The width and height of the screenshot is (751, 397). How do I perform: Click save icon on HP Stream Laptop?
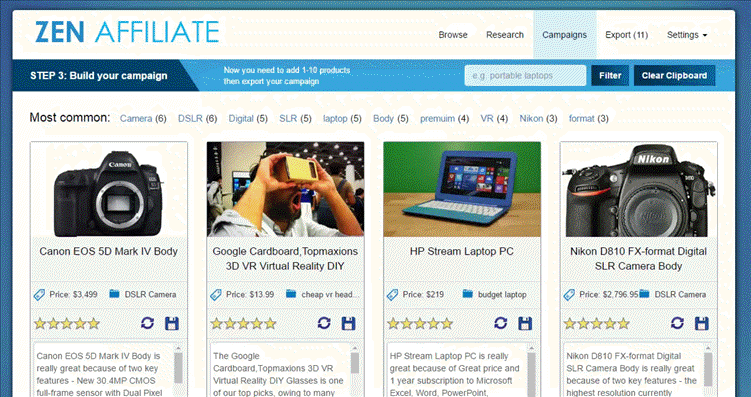coord(525,323)
